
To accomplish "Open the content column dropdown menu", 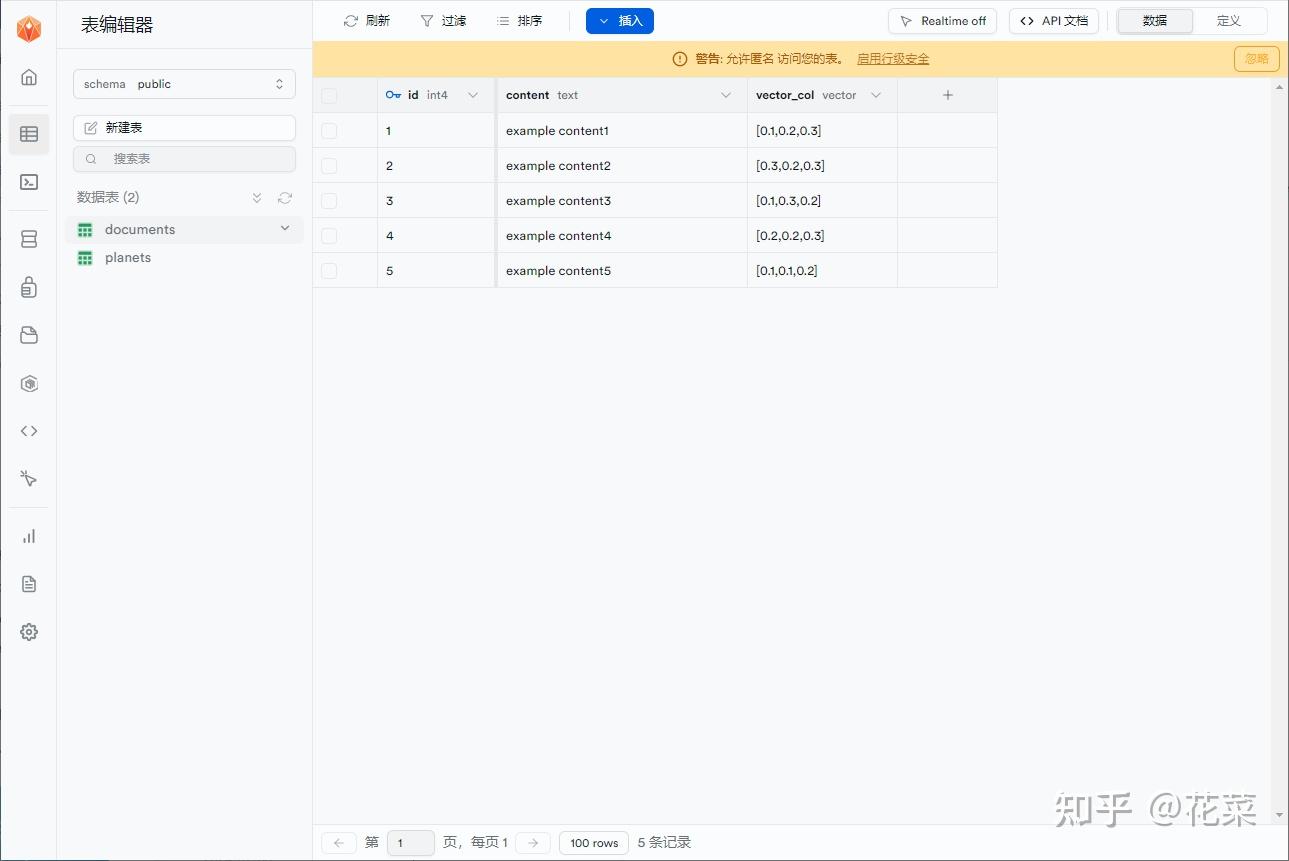I will [725, 95].
